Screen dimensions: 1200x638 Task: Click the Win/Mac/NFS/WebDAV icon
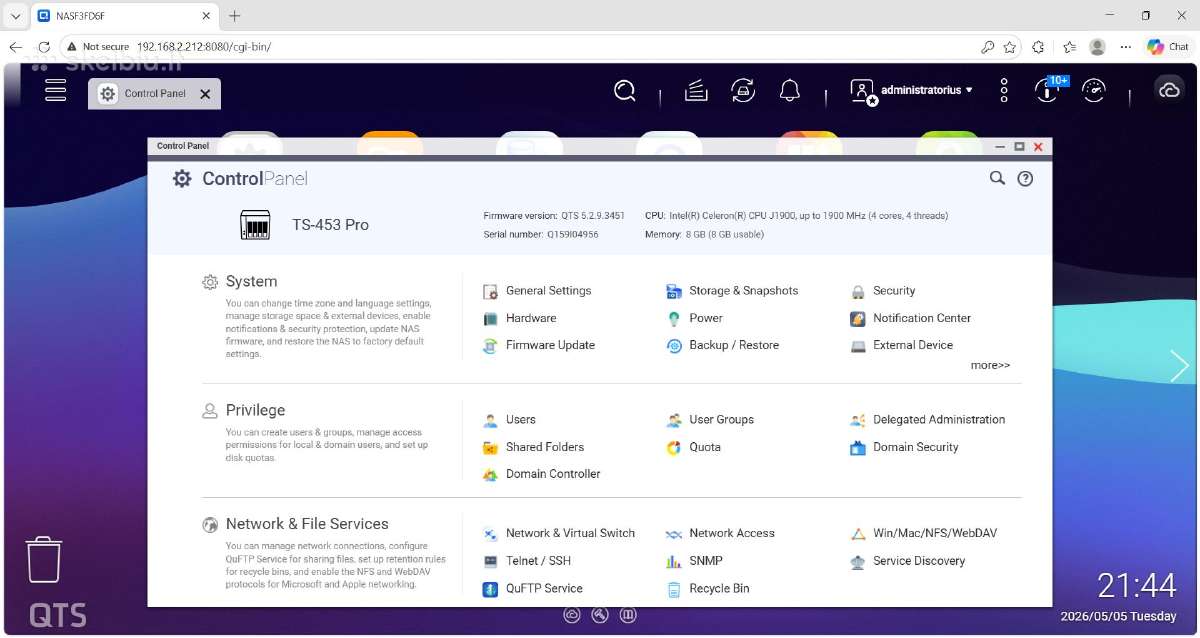point(858,534)
